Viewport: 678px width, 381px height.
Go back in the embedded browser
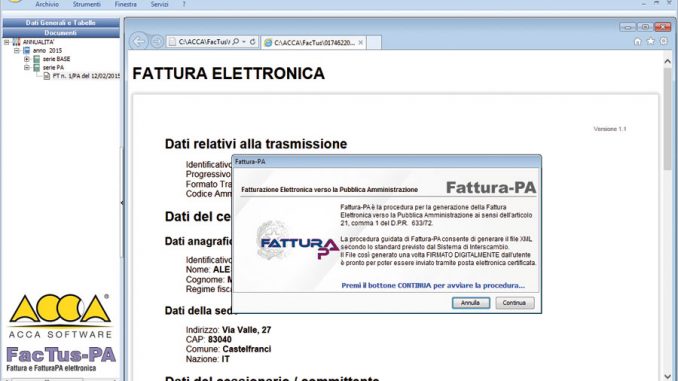click(139, 42)
